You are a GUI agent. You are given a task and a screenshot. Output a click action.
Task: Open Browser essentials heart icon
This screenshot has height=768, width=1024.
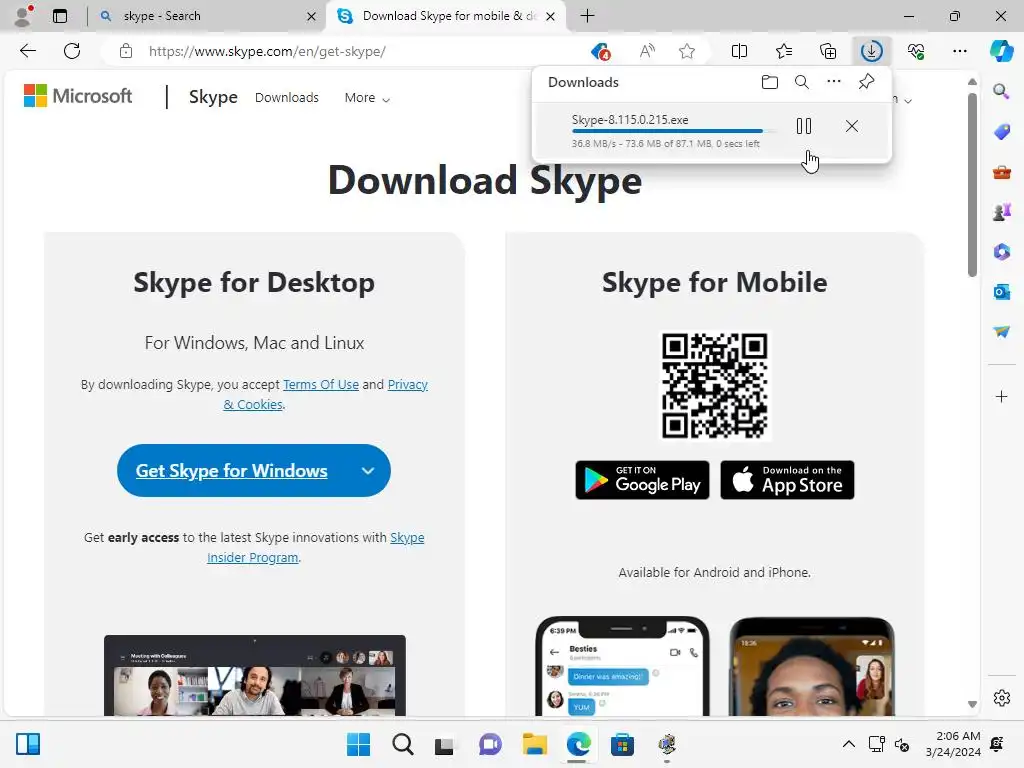[916, 51]
